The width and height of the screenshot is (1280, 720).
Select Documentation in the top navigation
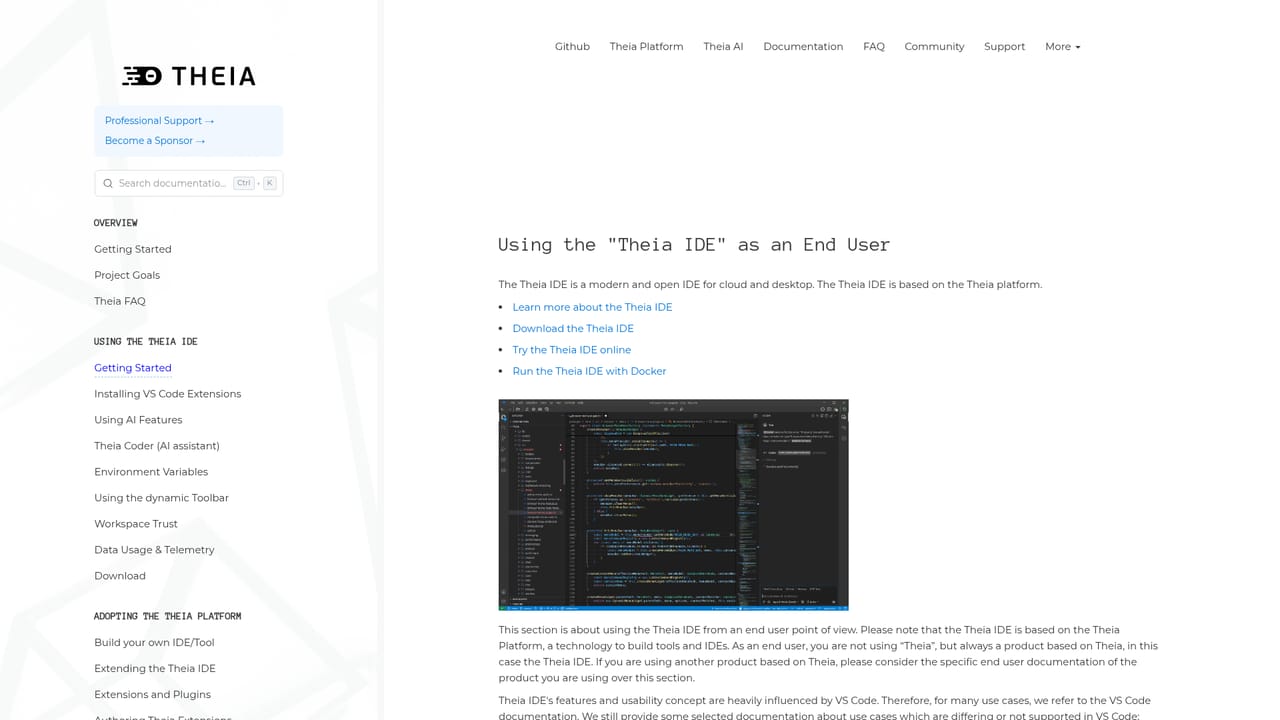(803, 47)
